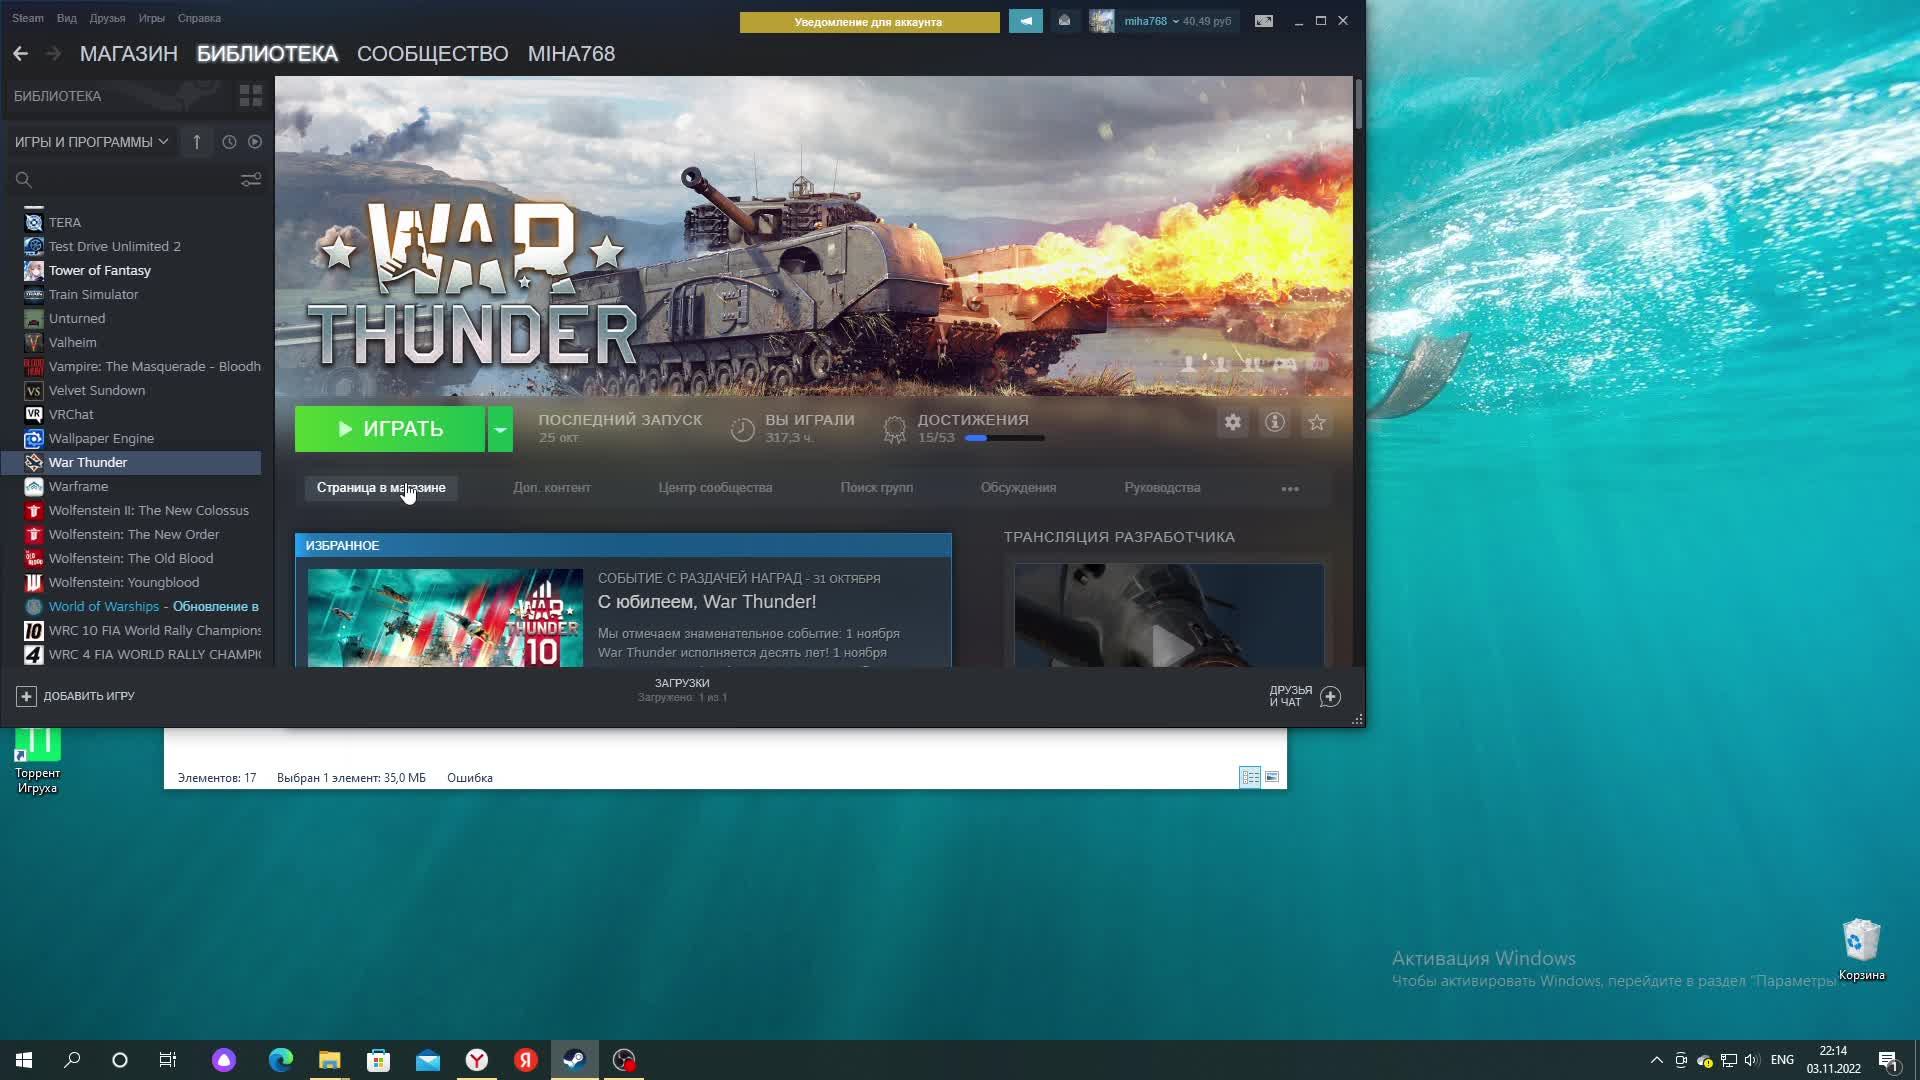This screenshot has width=1920, height=1080.
Task: Toggle ready-to-play filter icon
Action: point(255,142)
